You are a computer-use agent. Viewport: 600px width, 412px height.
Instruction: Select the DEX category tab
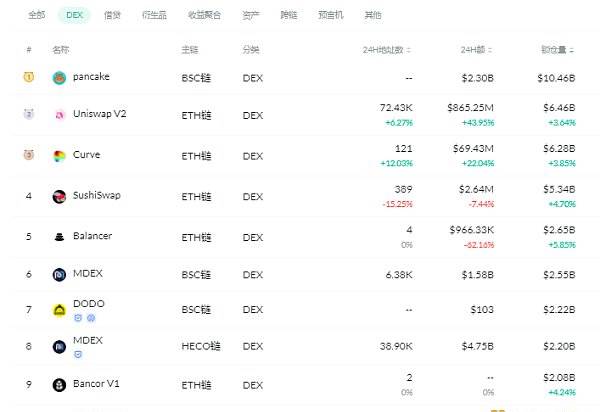click(74, 15)
